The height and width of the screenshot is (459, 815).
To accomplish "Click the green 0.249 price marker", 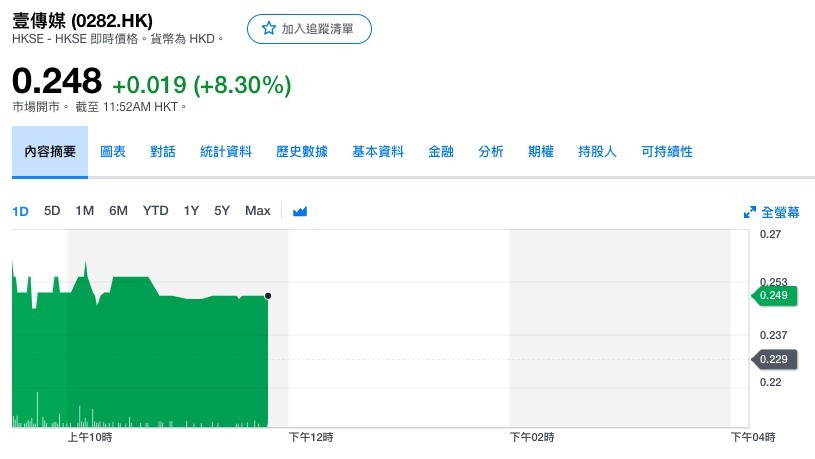I will point(774,295).
